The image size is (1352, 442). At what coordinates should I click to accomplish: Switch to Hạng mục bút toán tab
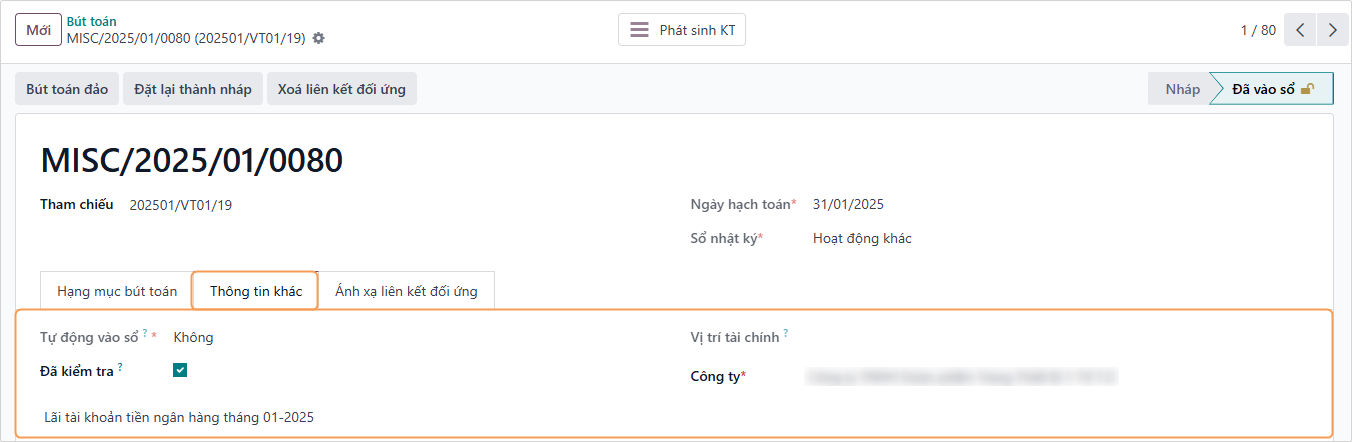(117, 291)
